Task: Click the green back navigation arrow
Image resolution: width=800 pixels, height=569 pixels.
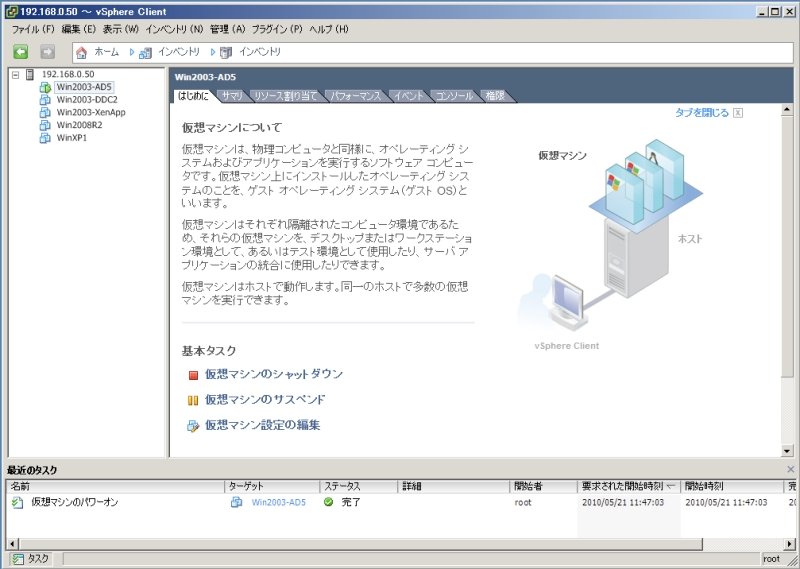Action: tap(20, 52)
